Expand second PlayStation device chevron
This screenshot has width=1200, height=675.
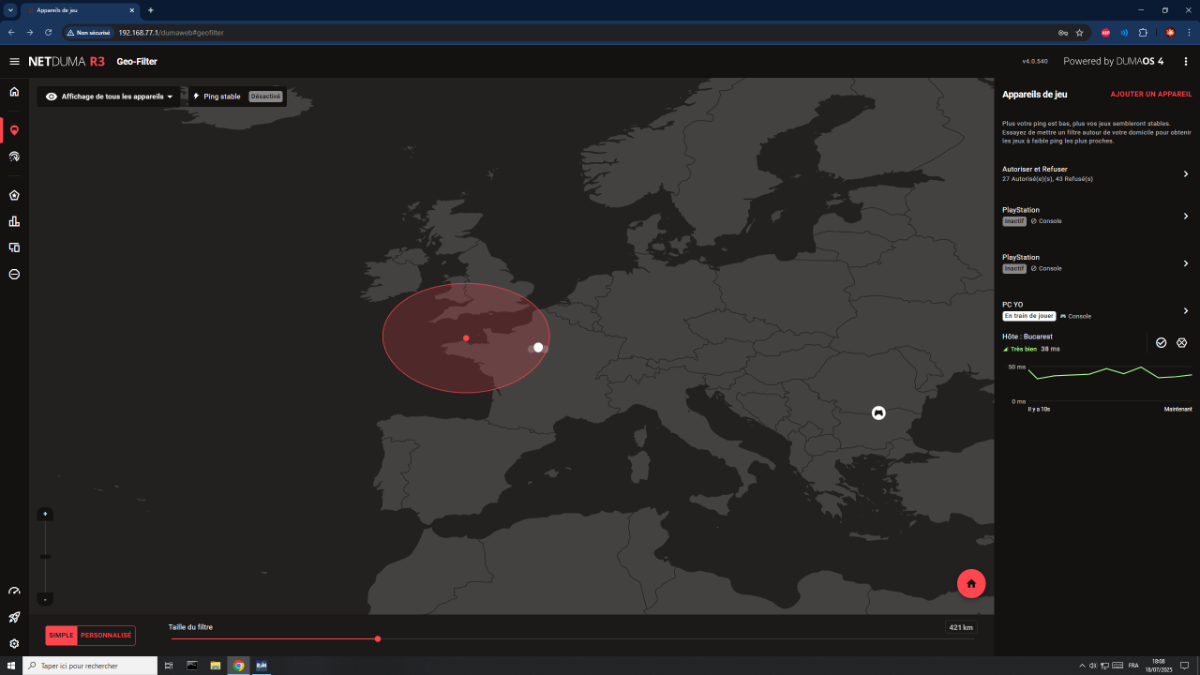[1186, 263]
